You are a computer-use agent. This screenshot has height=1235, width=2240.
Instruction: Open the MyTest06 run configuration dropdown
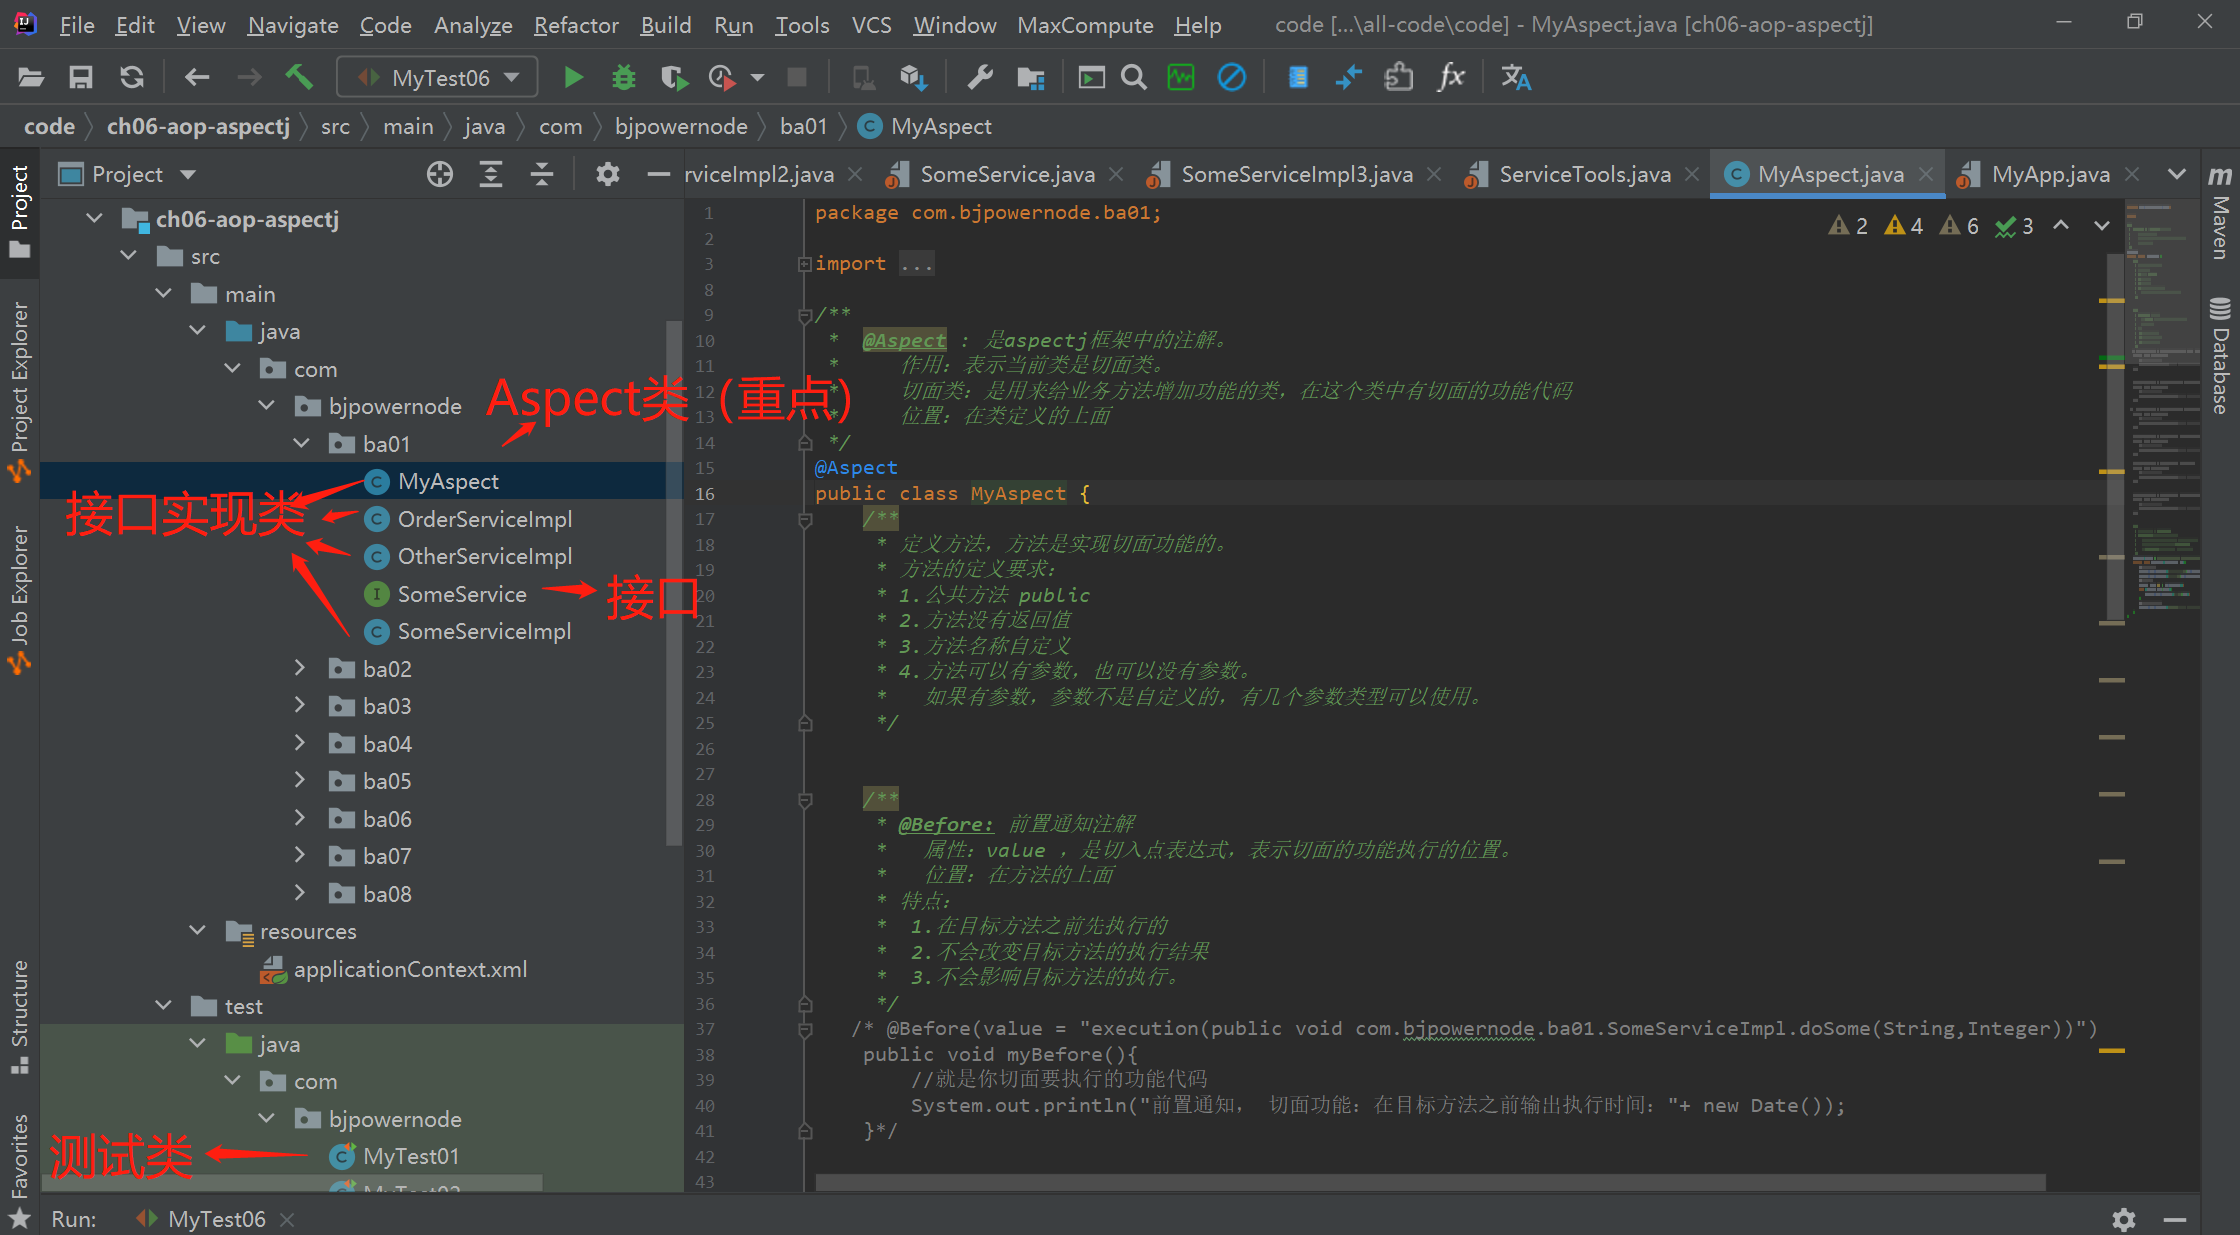[x=511, y=76]
